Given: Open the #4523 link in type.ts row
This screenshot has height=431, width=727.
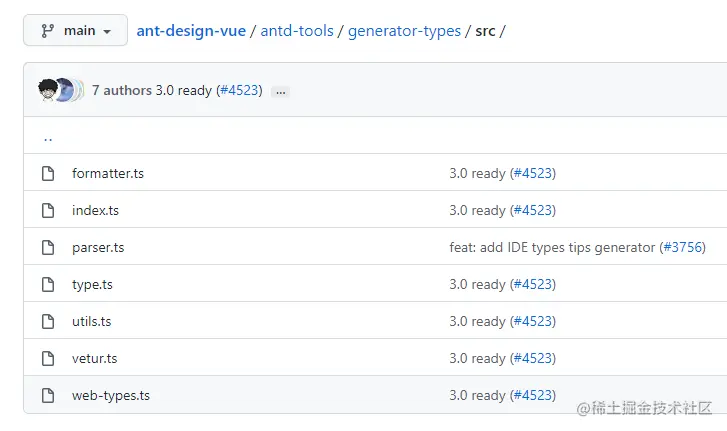Looking at the screenshot, I should coord(533,285).
